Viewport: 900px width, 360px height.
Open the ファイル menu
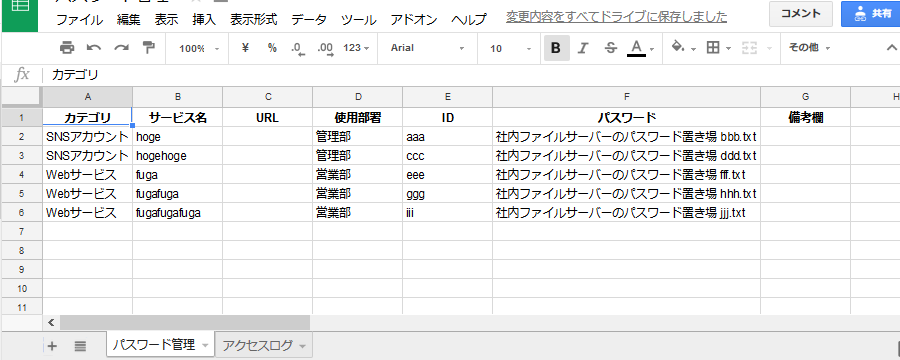coord(80,20)
